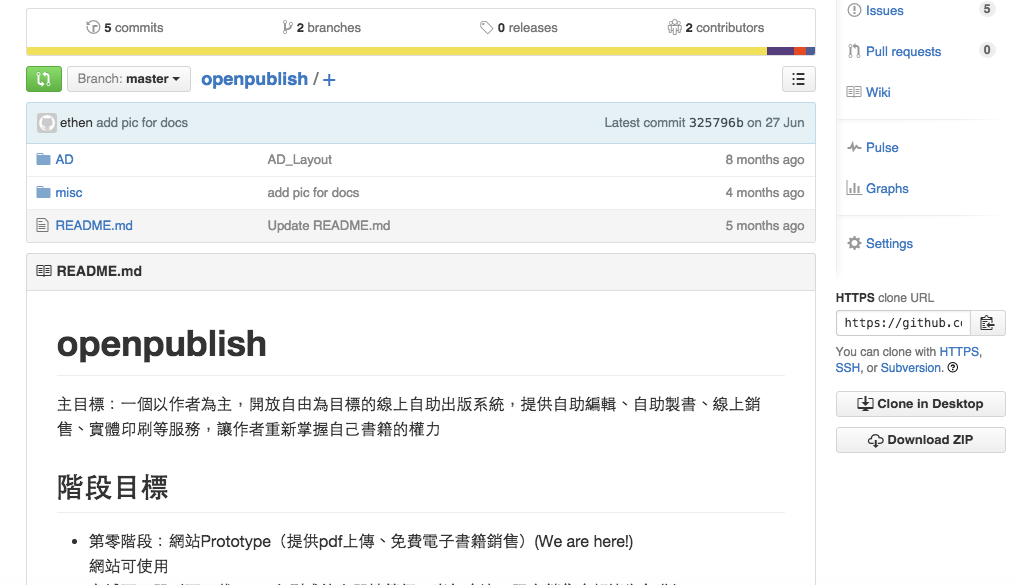
Task: Open commit hash 325796b
Action: (716, 123)
